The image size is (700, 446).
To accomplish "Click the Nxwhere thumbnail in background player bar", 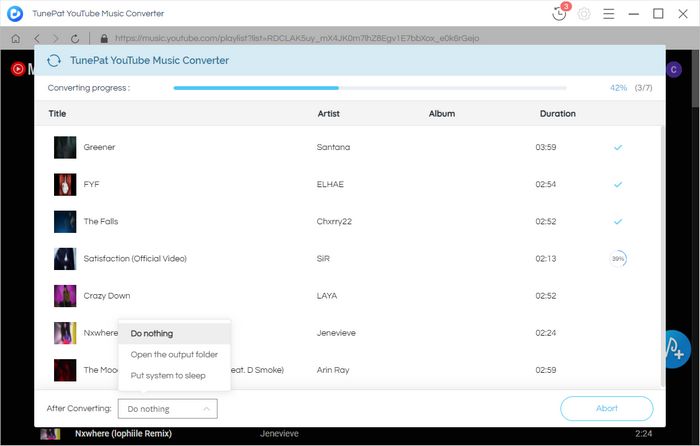I will tap(50, 433).
